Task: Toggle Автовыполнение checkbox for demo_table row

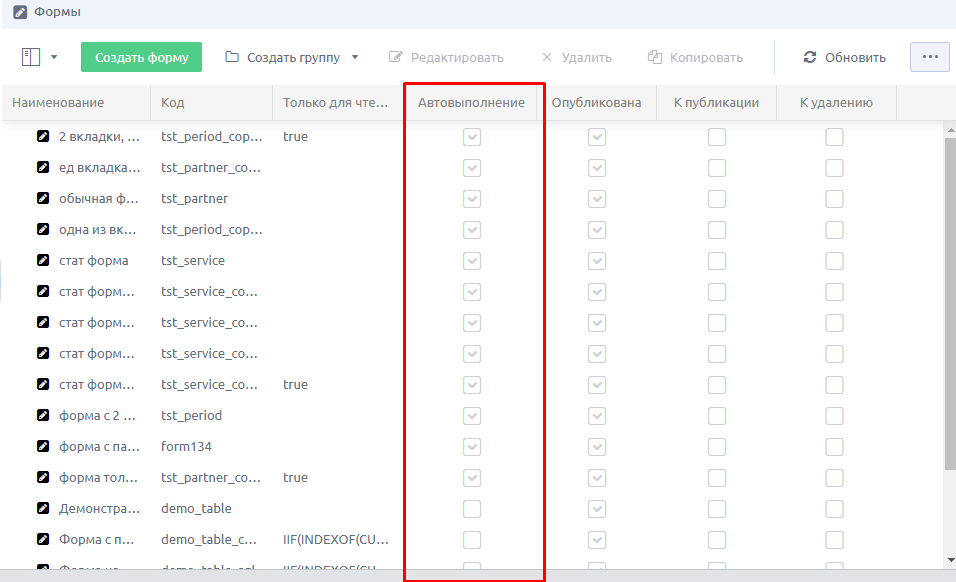Action: click(472, 509)
